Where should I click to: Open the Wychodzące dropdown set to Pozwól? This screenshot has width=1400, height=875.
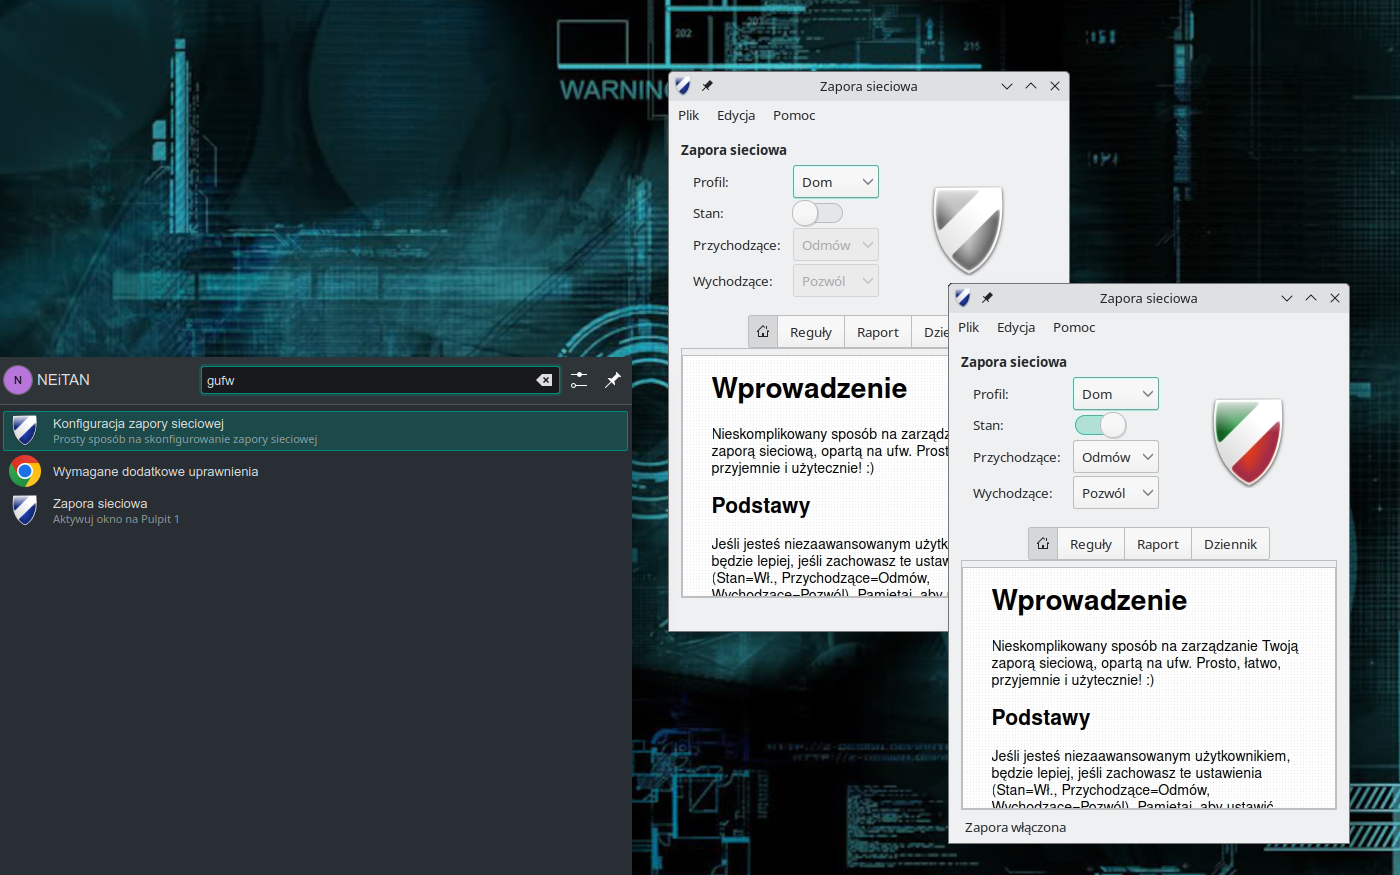[x=1115, y=492]
